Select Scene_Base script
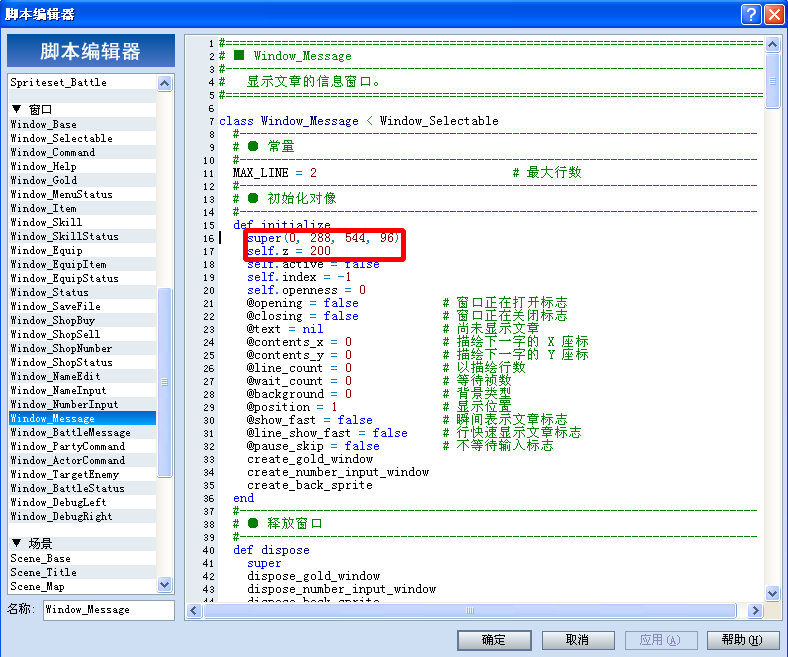788x657 pixels. pos(83,558)
